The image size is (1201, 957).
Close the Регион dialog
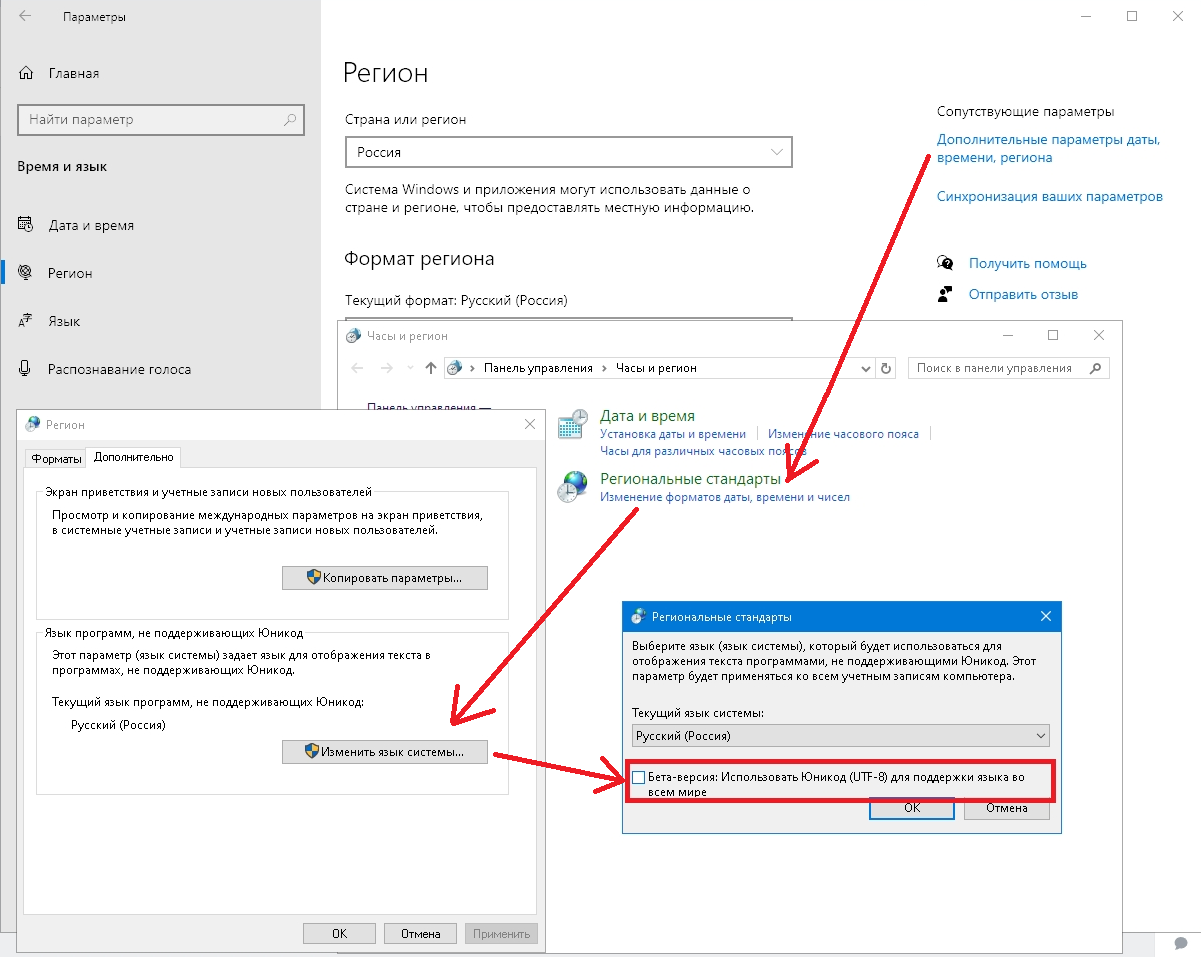(x=530, y=424)
